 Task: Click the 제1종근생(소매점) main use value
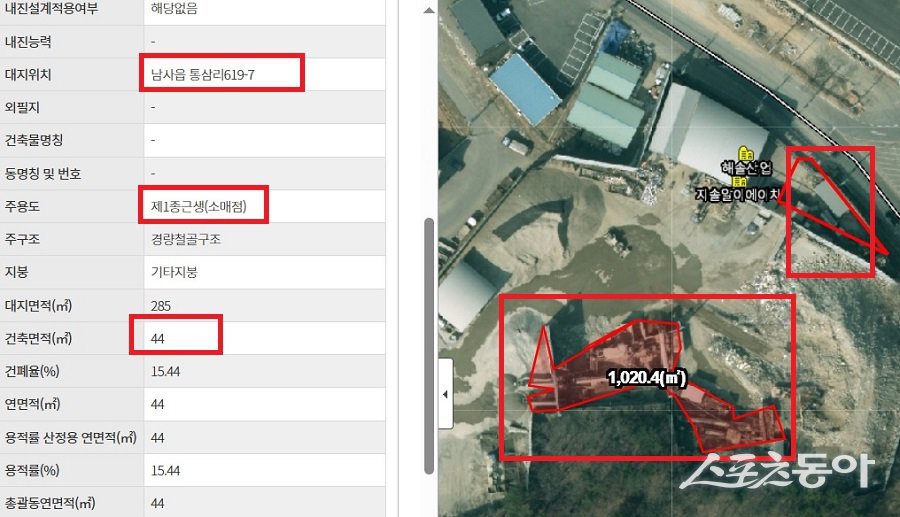(199, 206)
